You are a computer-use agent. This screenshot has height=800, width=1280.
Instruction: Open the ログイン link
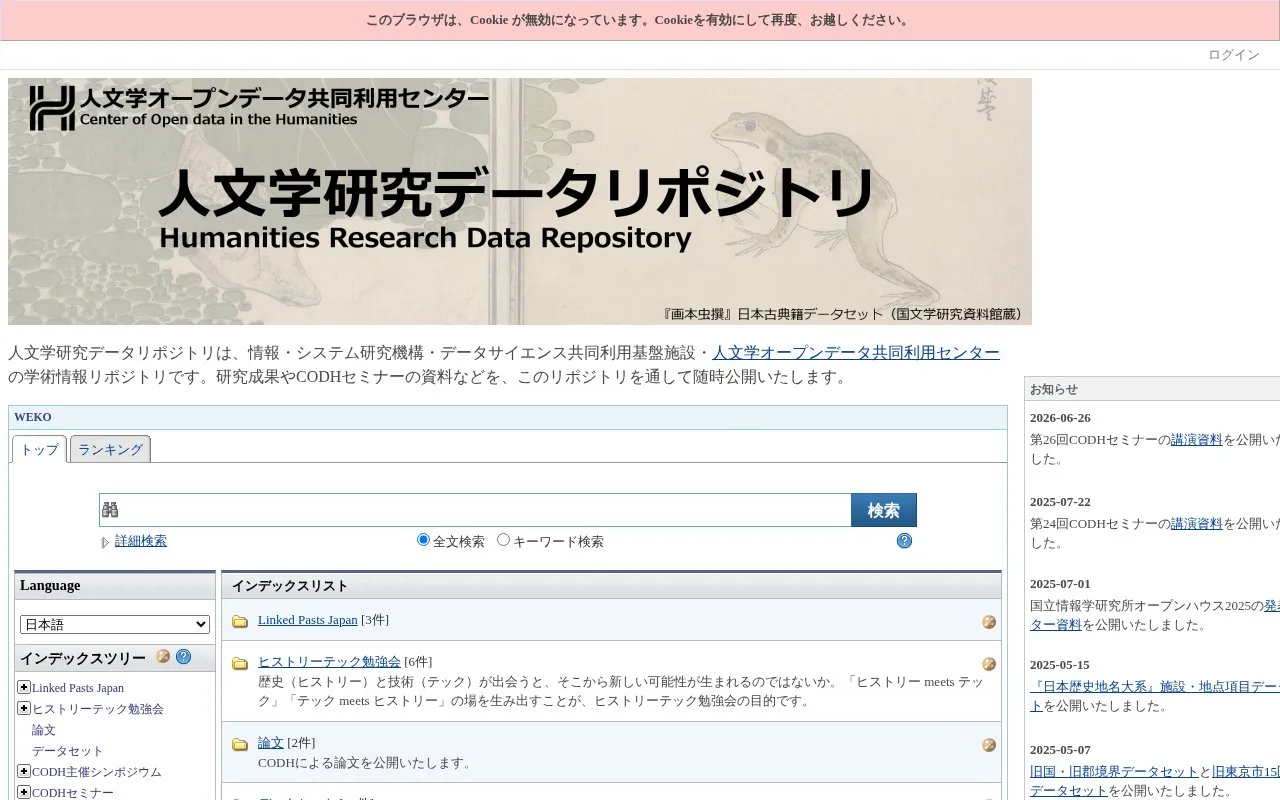1234,55
